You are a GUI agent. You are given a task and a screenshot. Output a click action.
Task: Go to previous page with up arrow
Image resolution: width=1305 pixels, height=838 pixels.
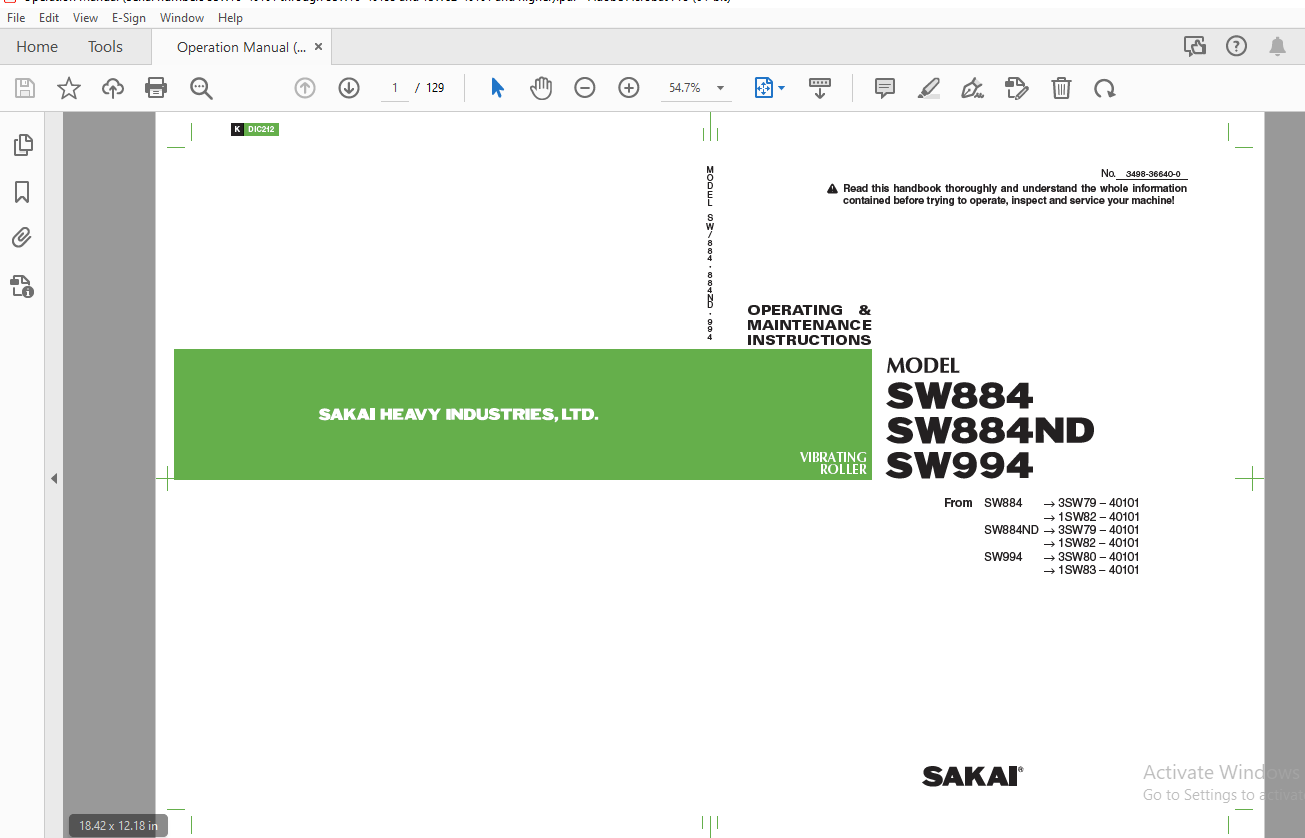305,88
